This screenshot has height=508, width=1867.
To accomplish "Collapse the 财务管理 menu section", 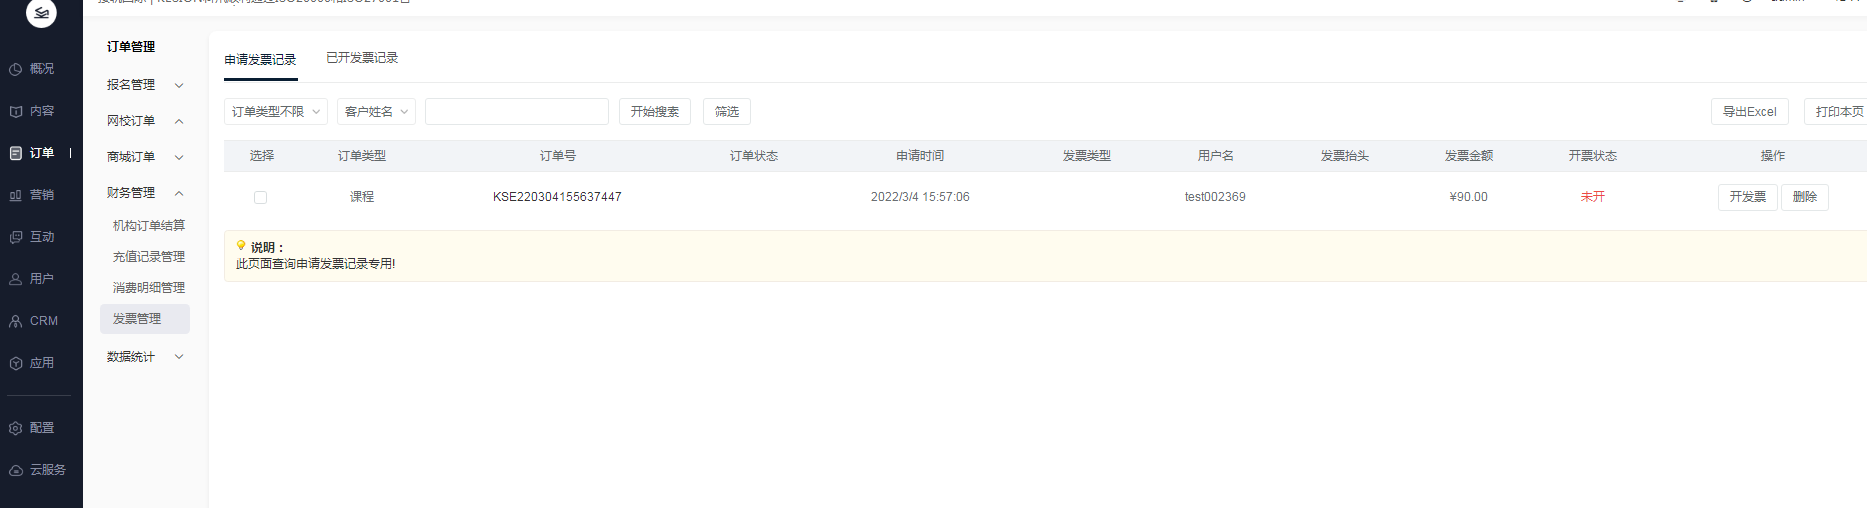I will coord(145,193).
